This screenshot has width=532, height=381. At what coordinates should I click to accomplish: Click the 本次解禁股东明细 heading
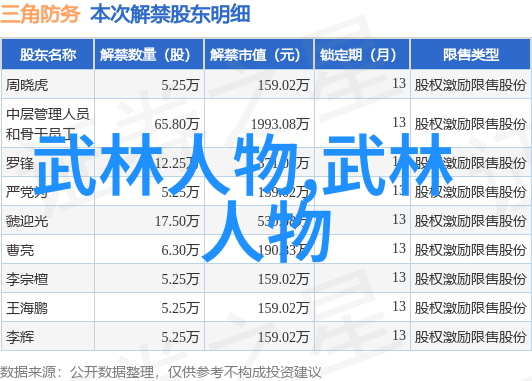170,14
